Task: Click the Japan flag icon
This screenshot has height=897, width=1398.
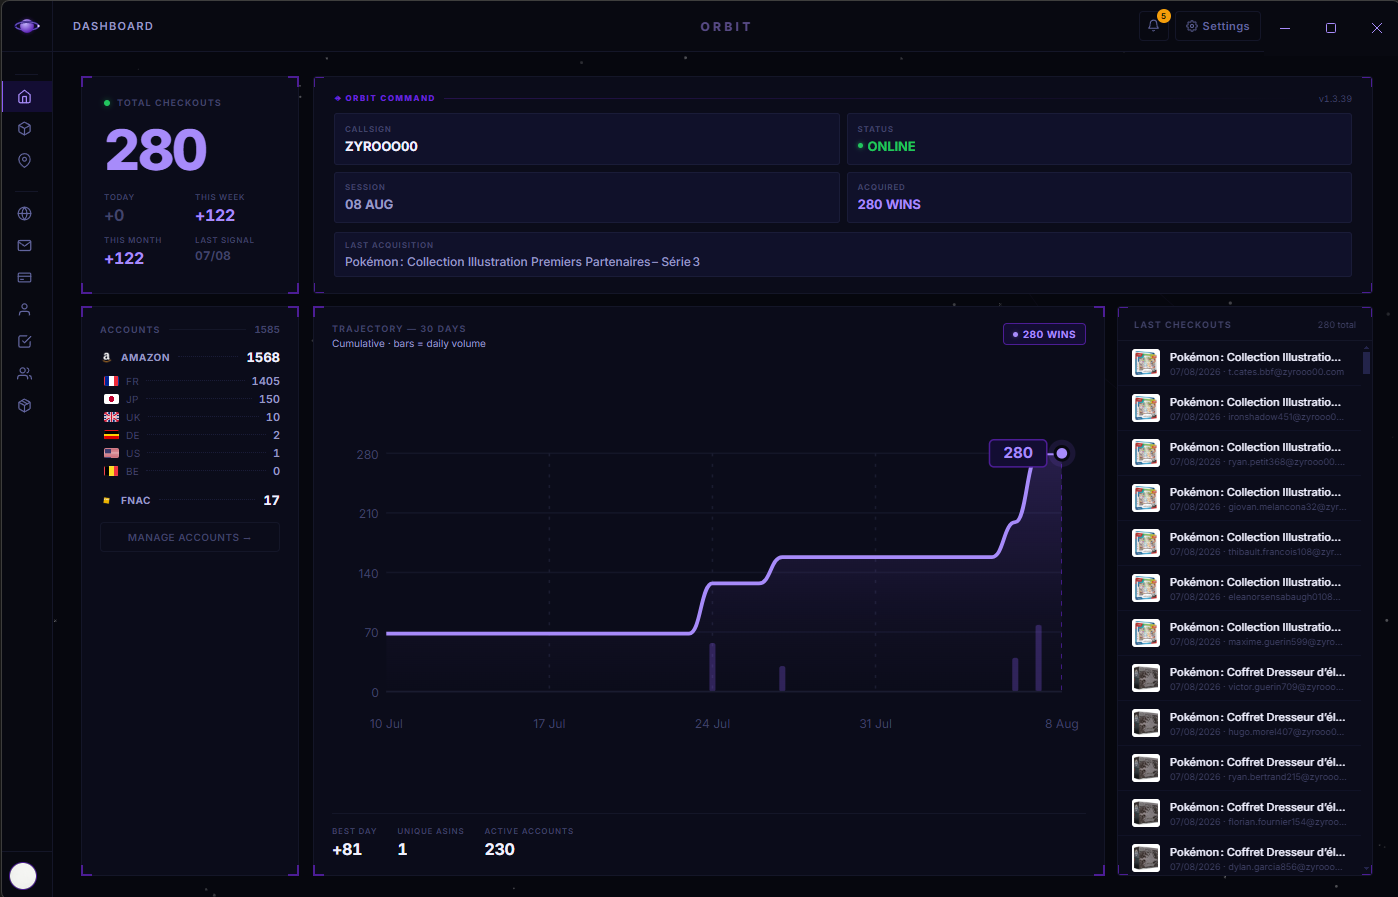Action: (111, 399)
